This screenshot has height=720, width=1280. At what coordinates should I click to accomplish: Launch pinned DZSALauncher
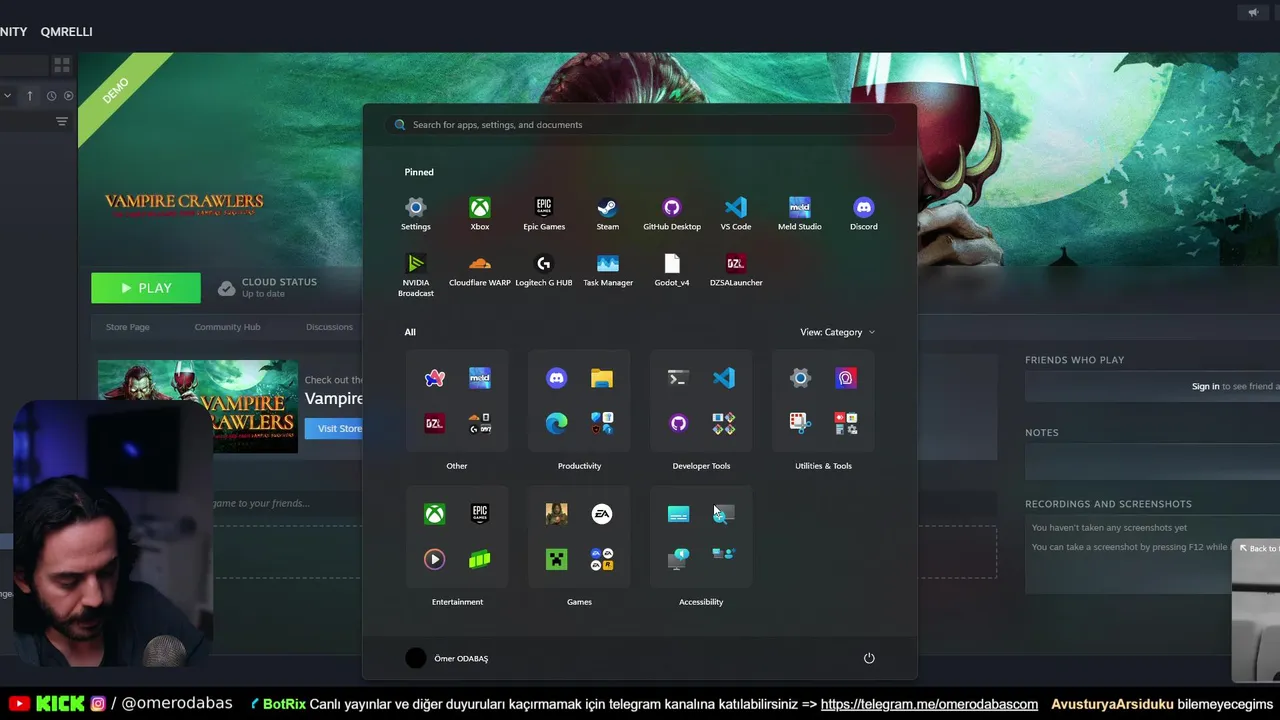[736, 270]
